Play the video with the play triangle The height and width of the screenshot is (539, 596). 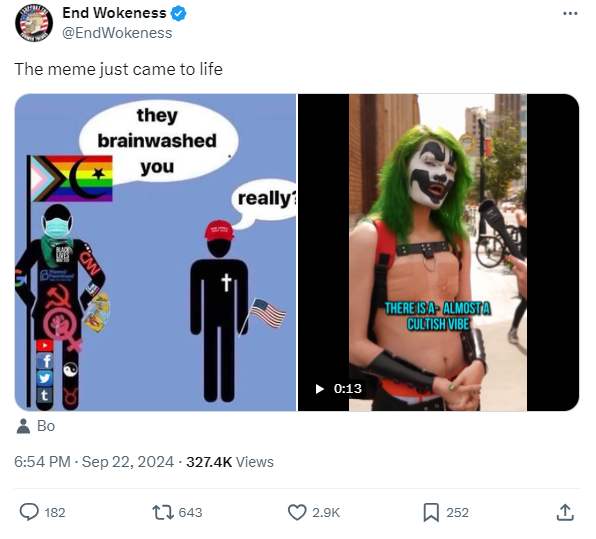[320, 388]
